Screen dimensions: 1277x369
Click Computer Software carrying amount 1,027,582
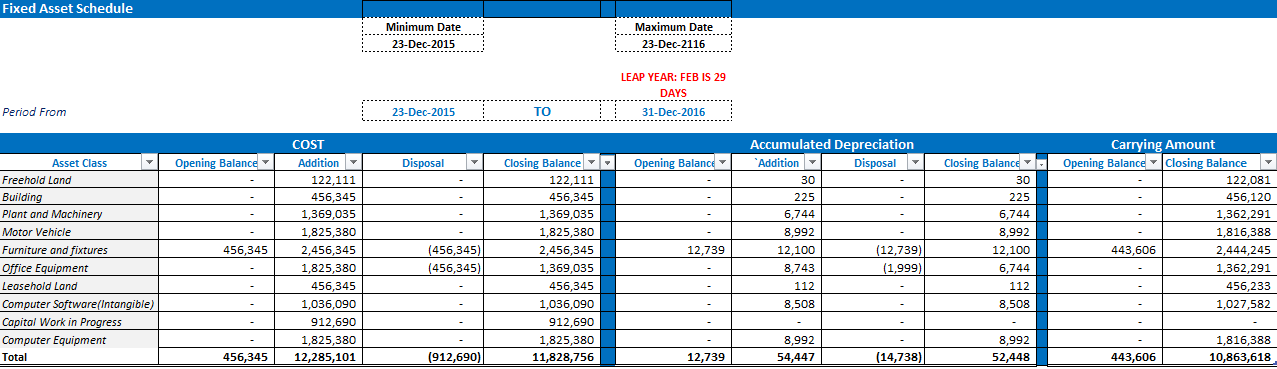1243,303
